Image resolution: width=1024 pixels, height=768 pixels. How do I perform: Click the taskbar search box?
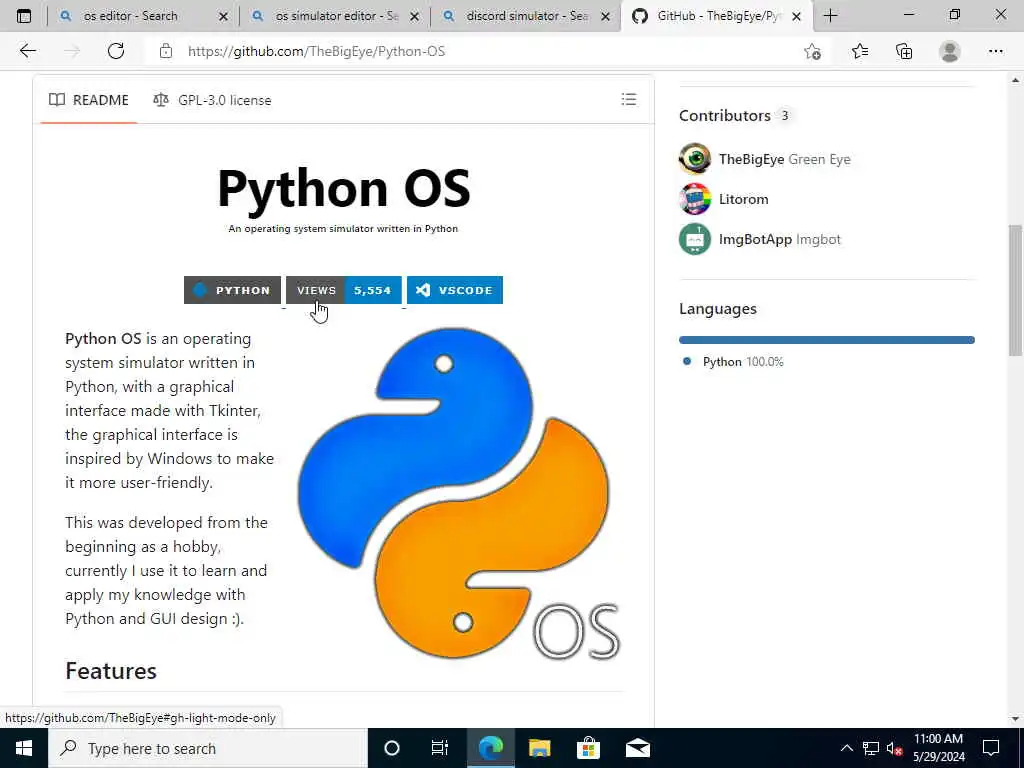pyautogui.click(x=208, y=748)
